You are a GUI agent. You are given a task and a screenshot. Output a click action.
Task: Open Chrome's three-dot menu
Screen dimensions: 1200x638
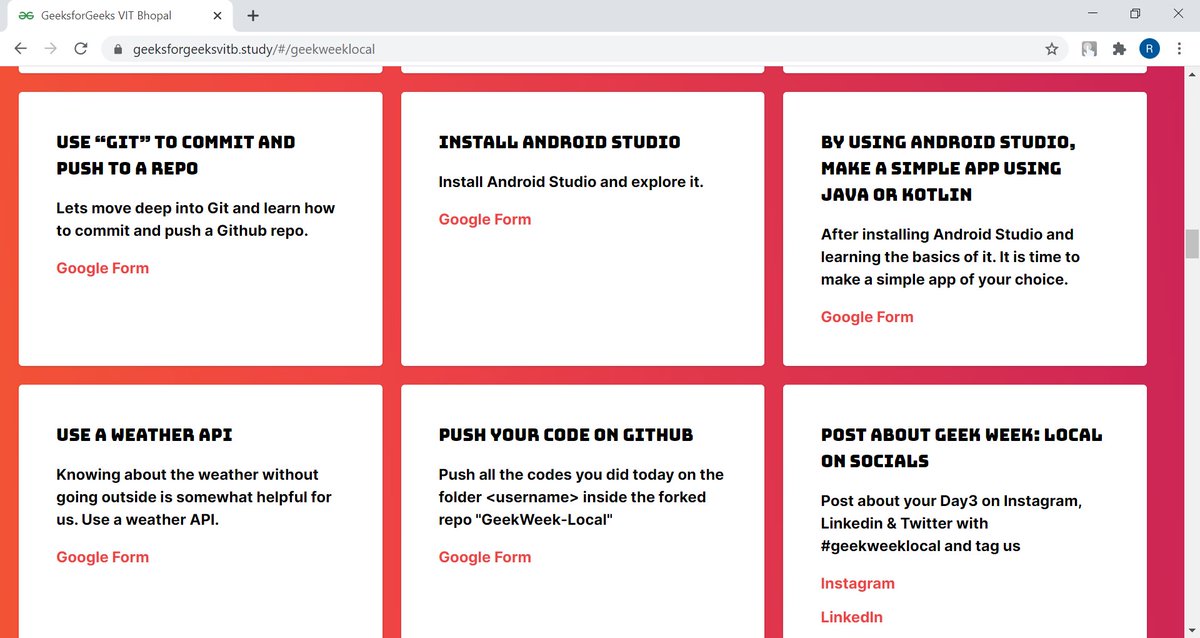pyautogui.click(x=1180, y=48)
